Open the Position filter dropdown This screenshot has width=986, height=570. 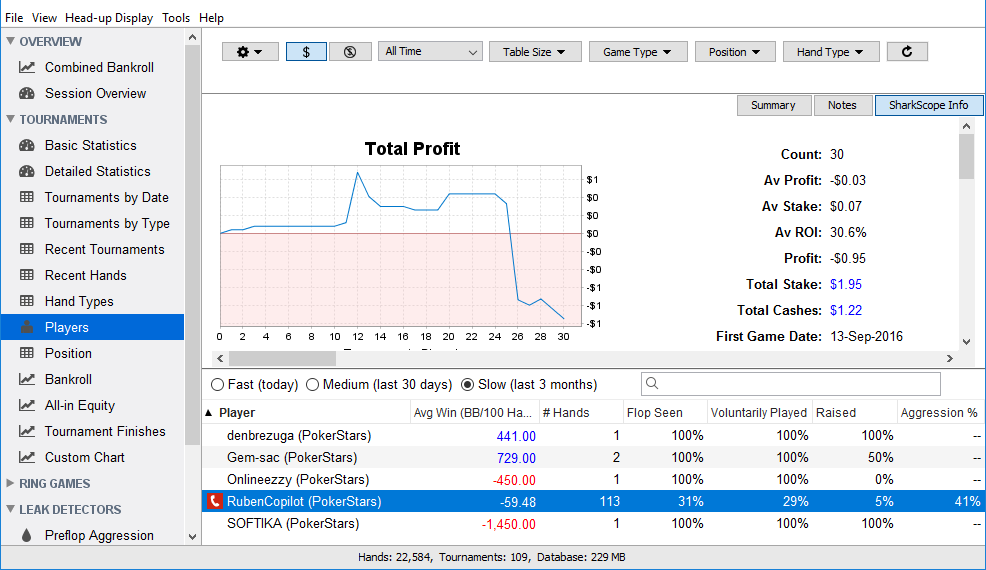[x=734, y=52]
